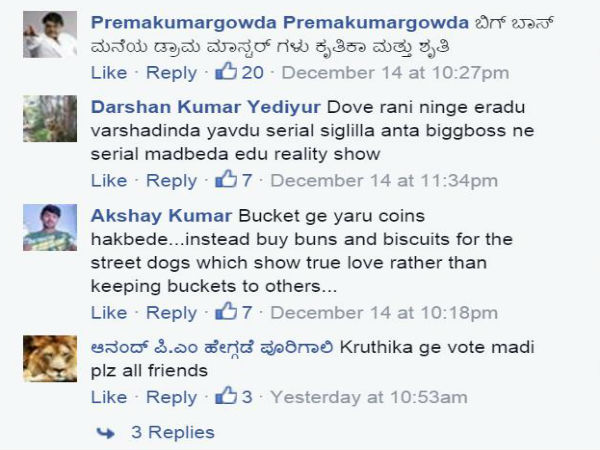The image size is (600, 450).
Task: Like Akshay Kumar's bucket comment
Action: point(109,313)
